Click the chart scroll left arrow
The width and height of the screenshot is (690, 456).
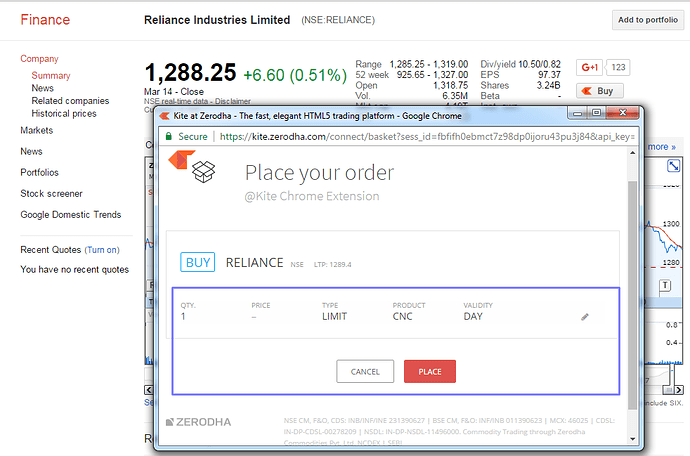pyautogui.click(x=149, y=390)
